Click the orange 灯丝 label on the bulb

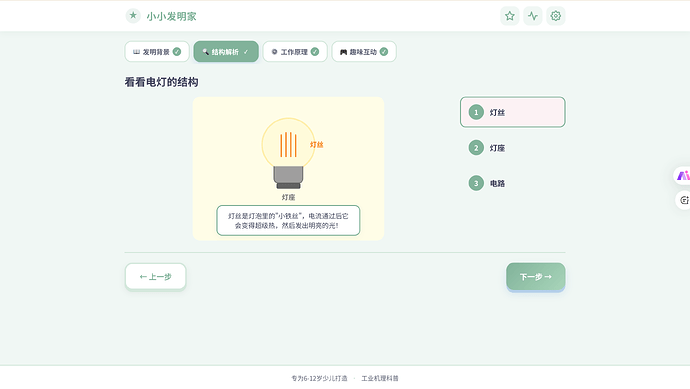[316, 144]
